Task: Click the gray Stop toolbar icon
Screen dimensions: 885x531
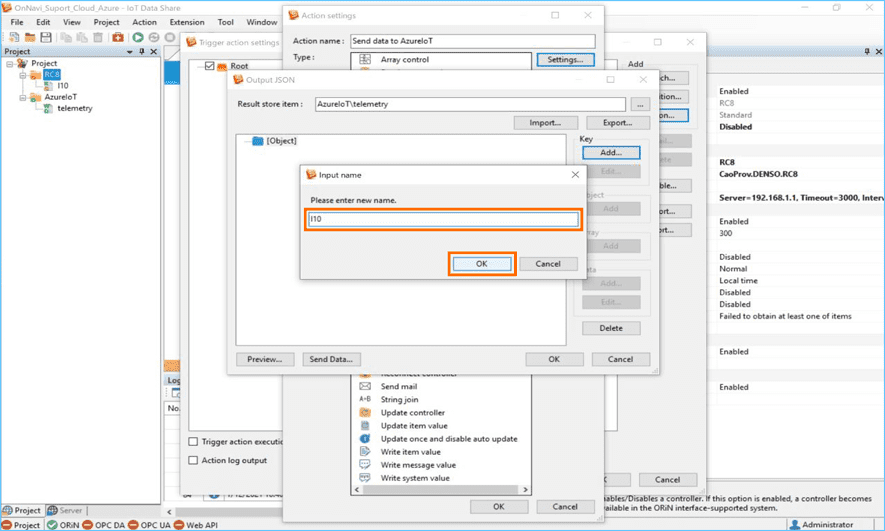Action: [x=169, y=37]
